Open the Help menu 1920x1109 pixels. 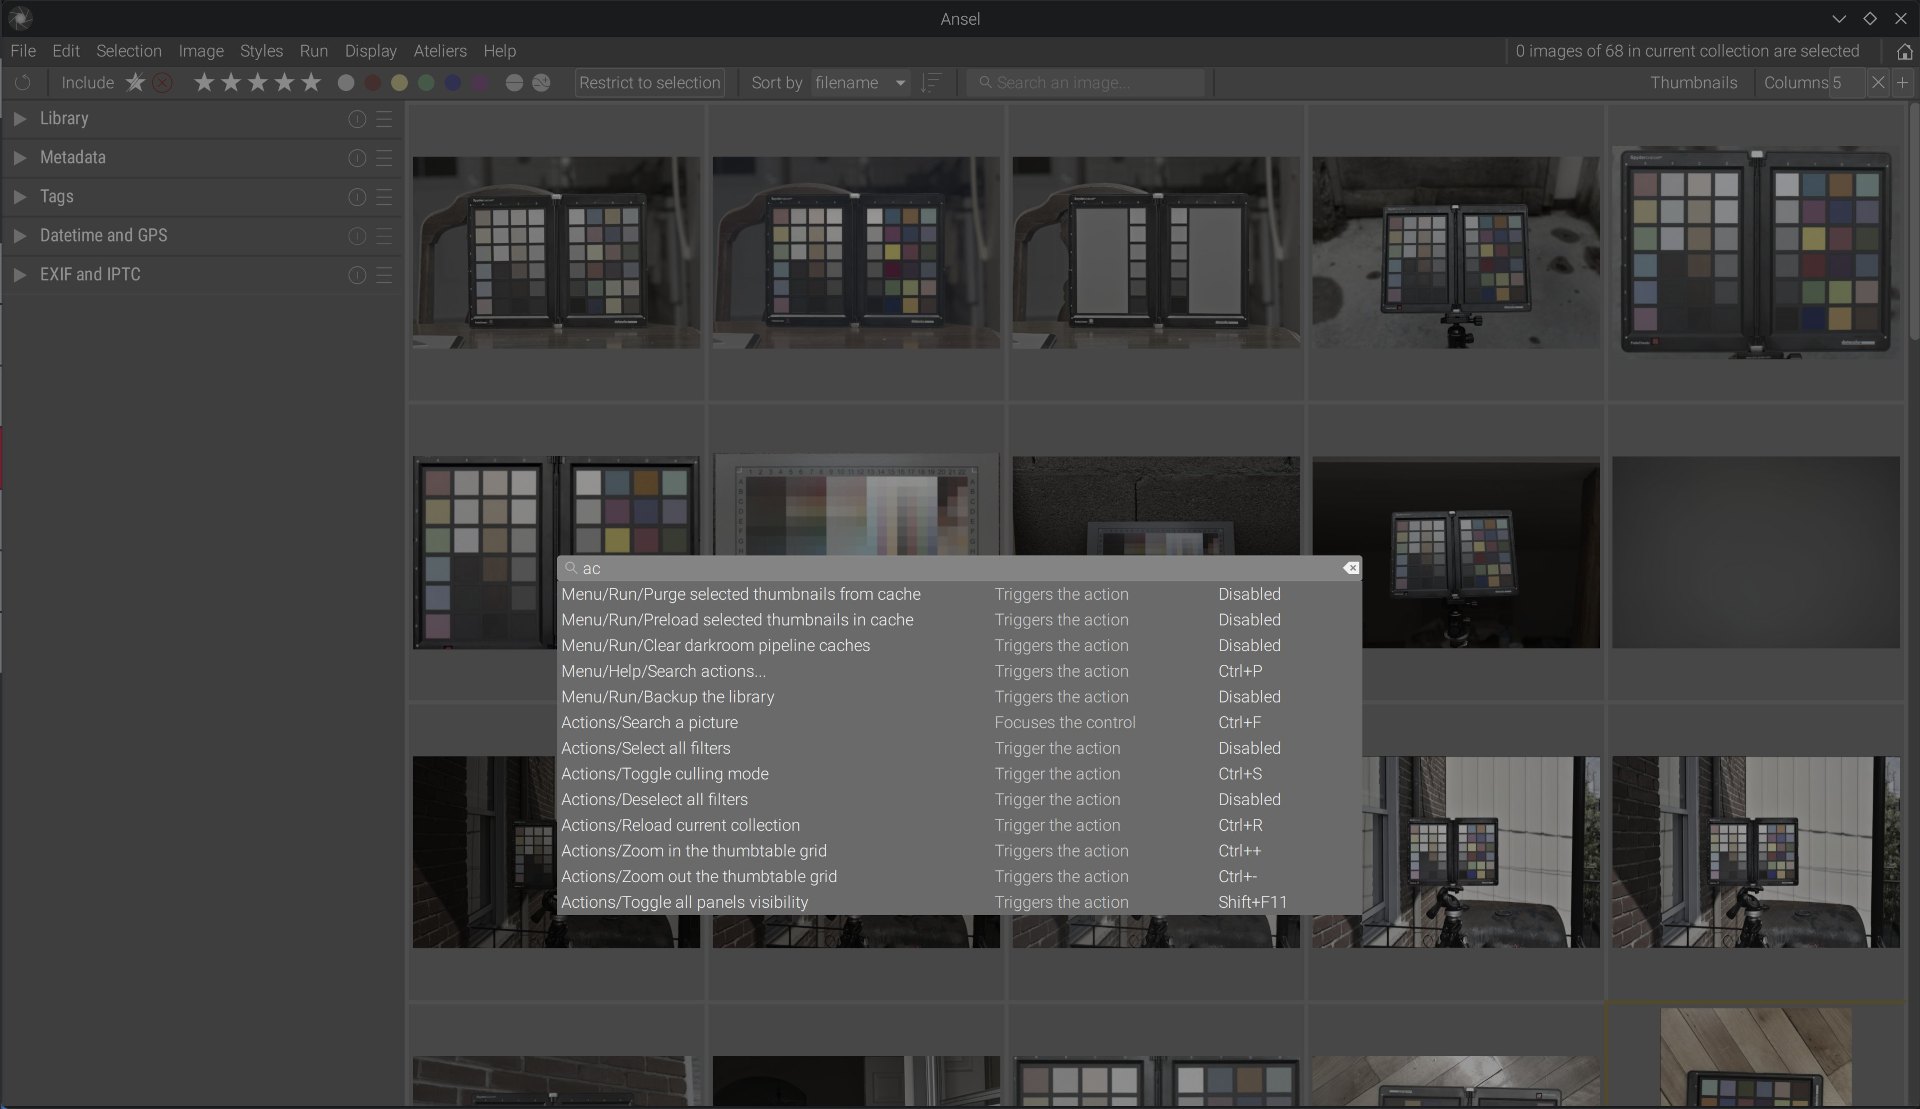500,51
